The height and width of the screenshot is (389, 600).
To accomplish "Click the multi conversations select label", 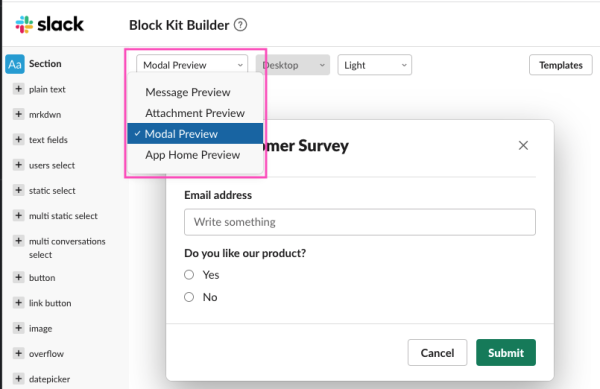I will click(67, 248).
